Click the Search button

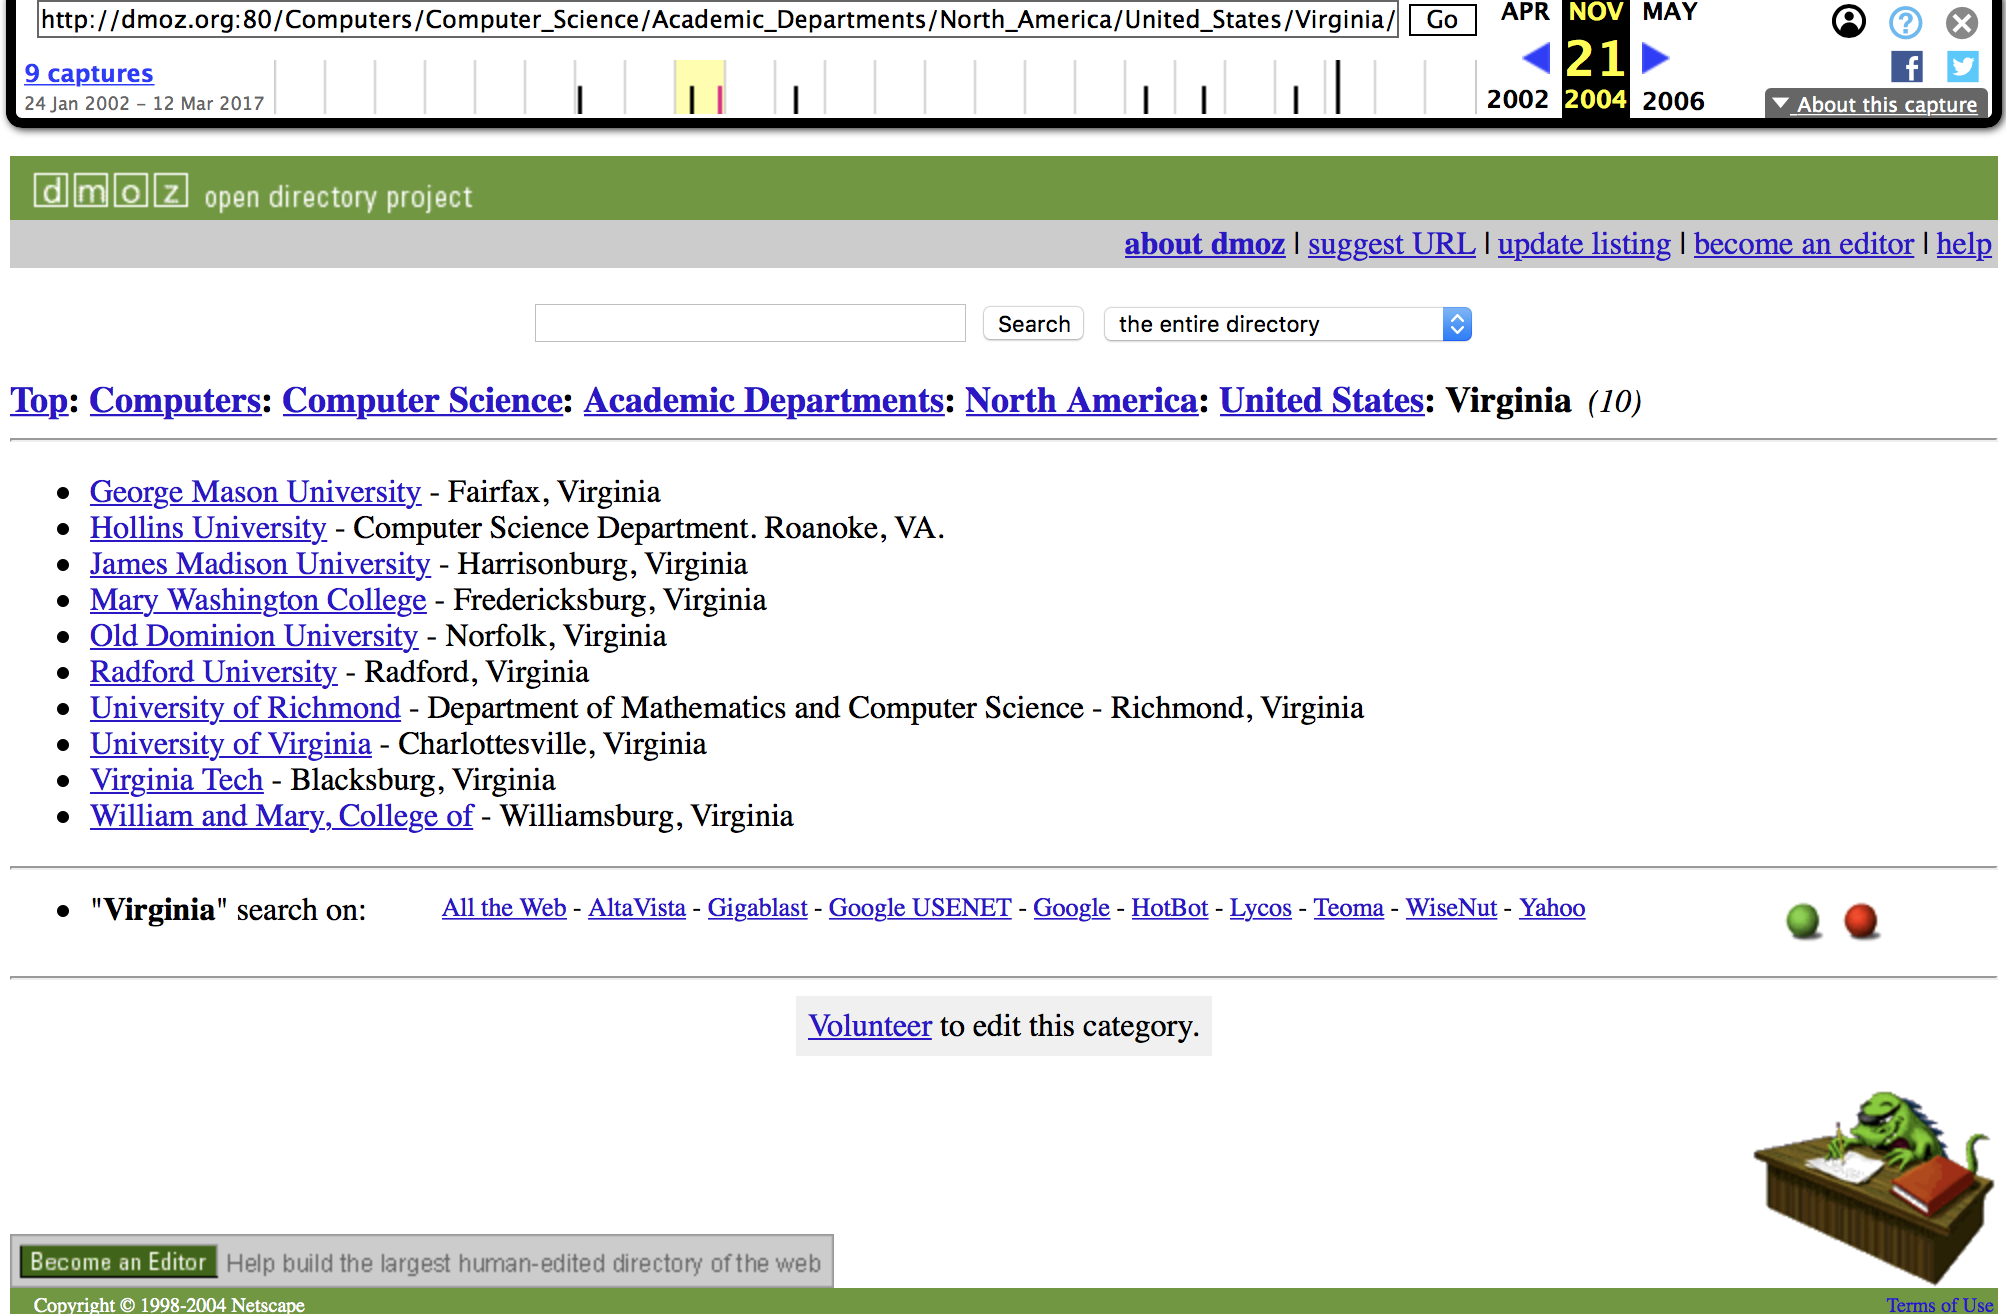1034,324
